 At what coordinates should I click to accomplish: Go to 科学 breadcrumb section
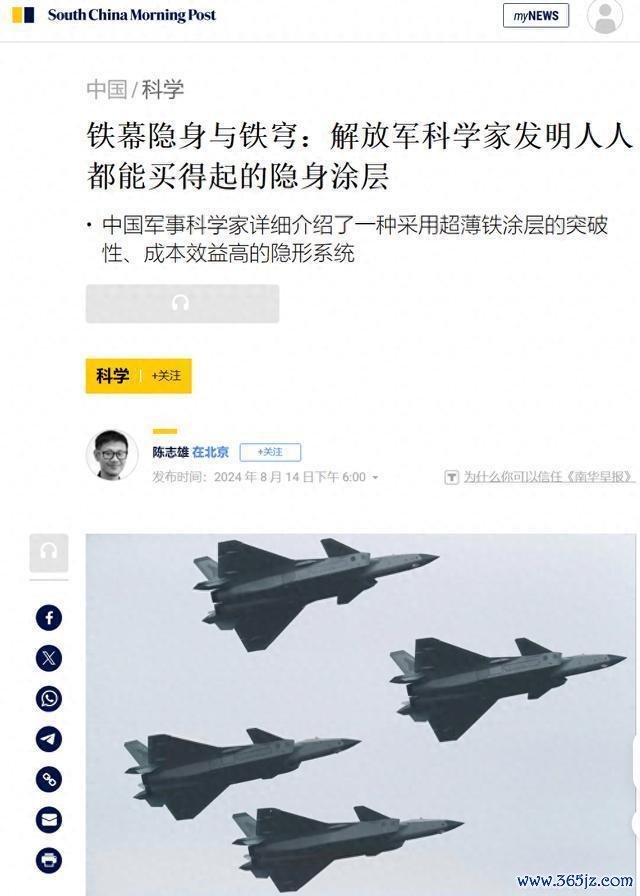[163, 89]
